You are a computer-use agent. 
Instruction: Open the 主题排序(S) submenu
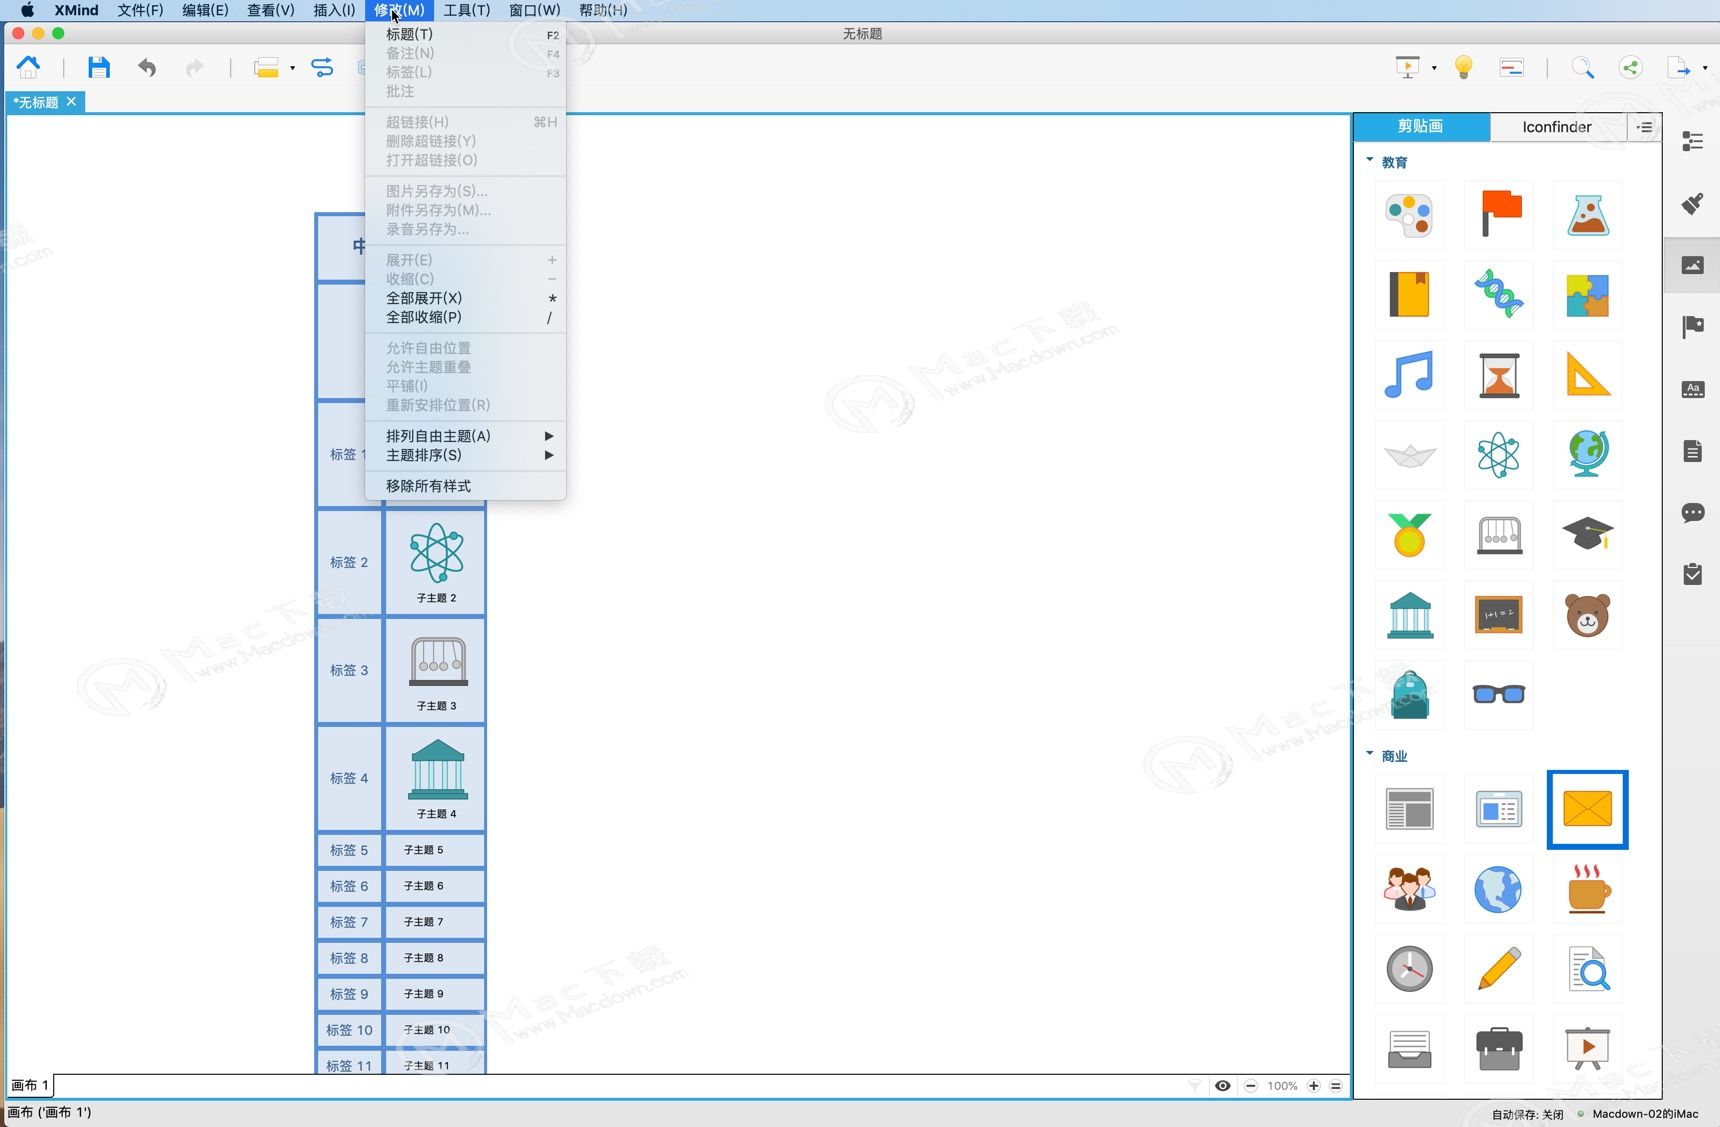[466, 455]
